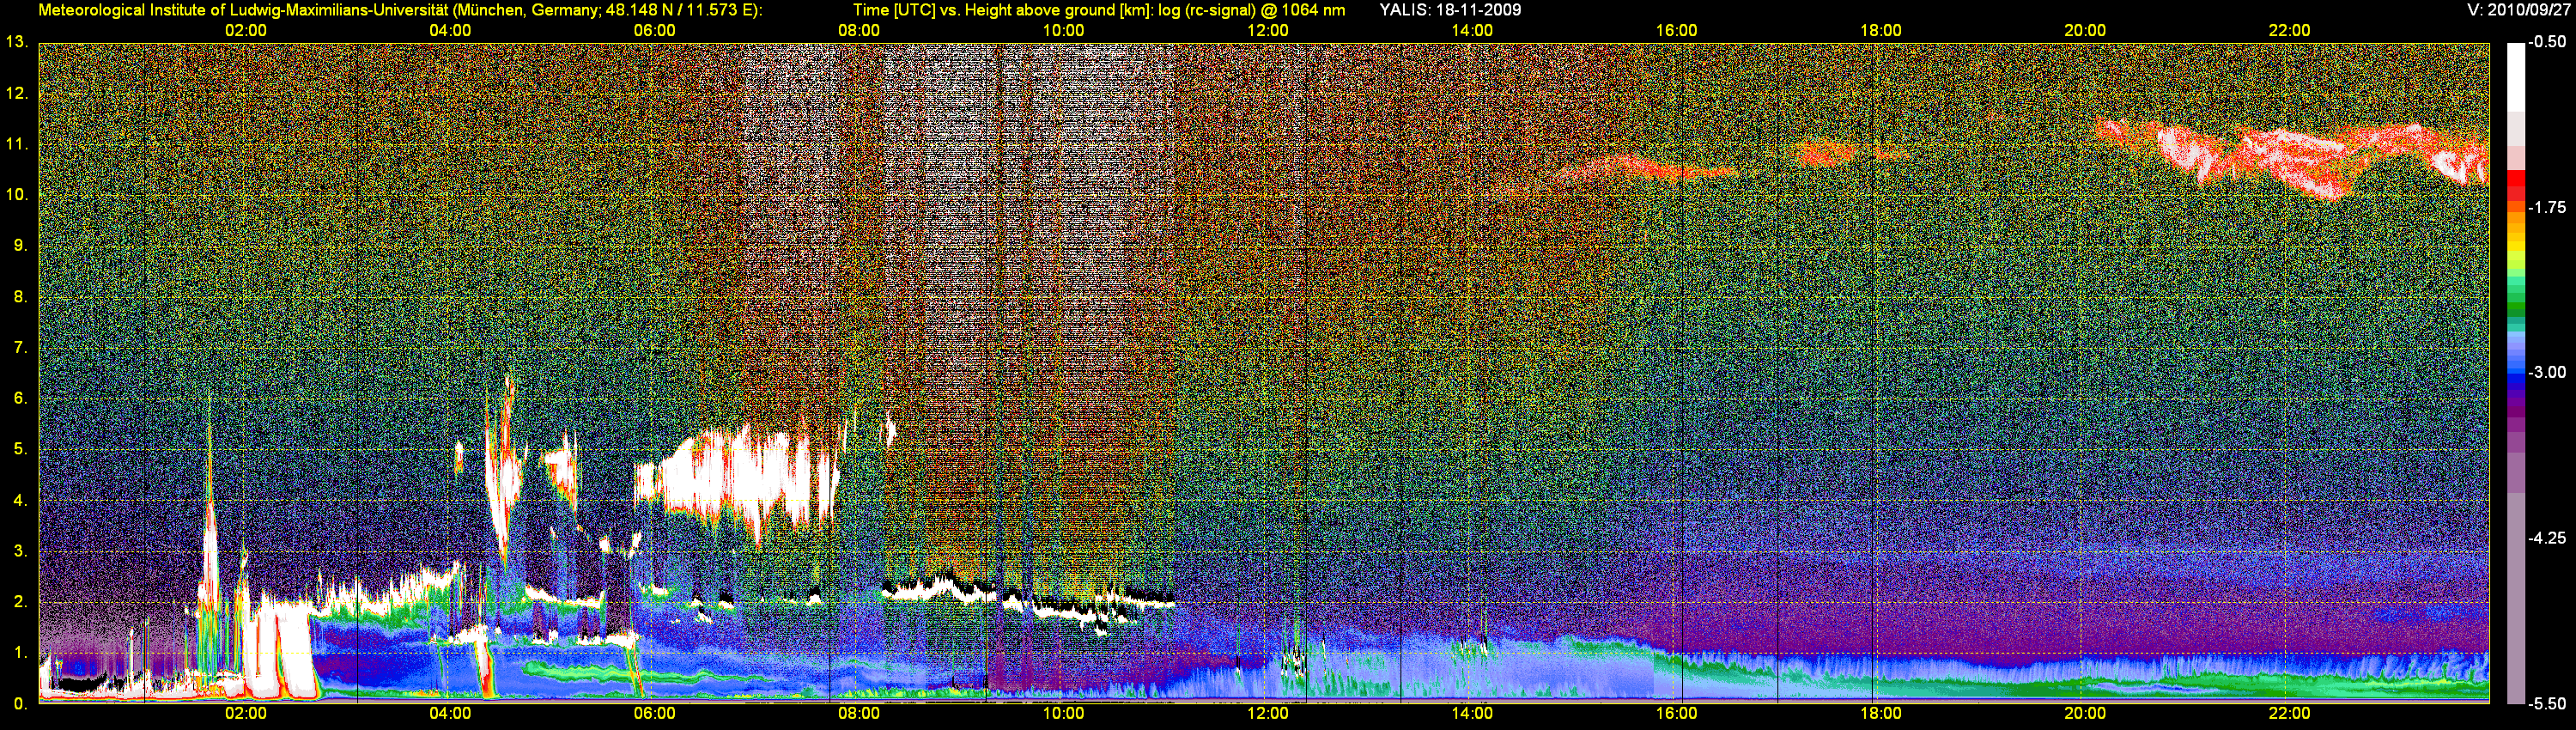This screenshot has height=730, width=2576.
Task: Click the 16:00 label on the bottom time axis
Action: [x=1676, y=713]
